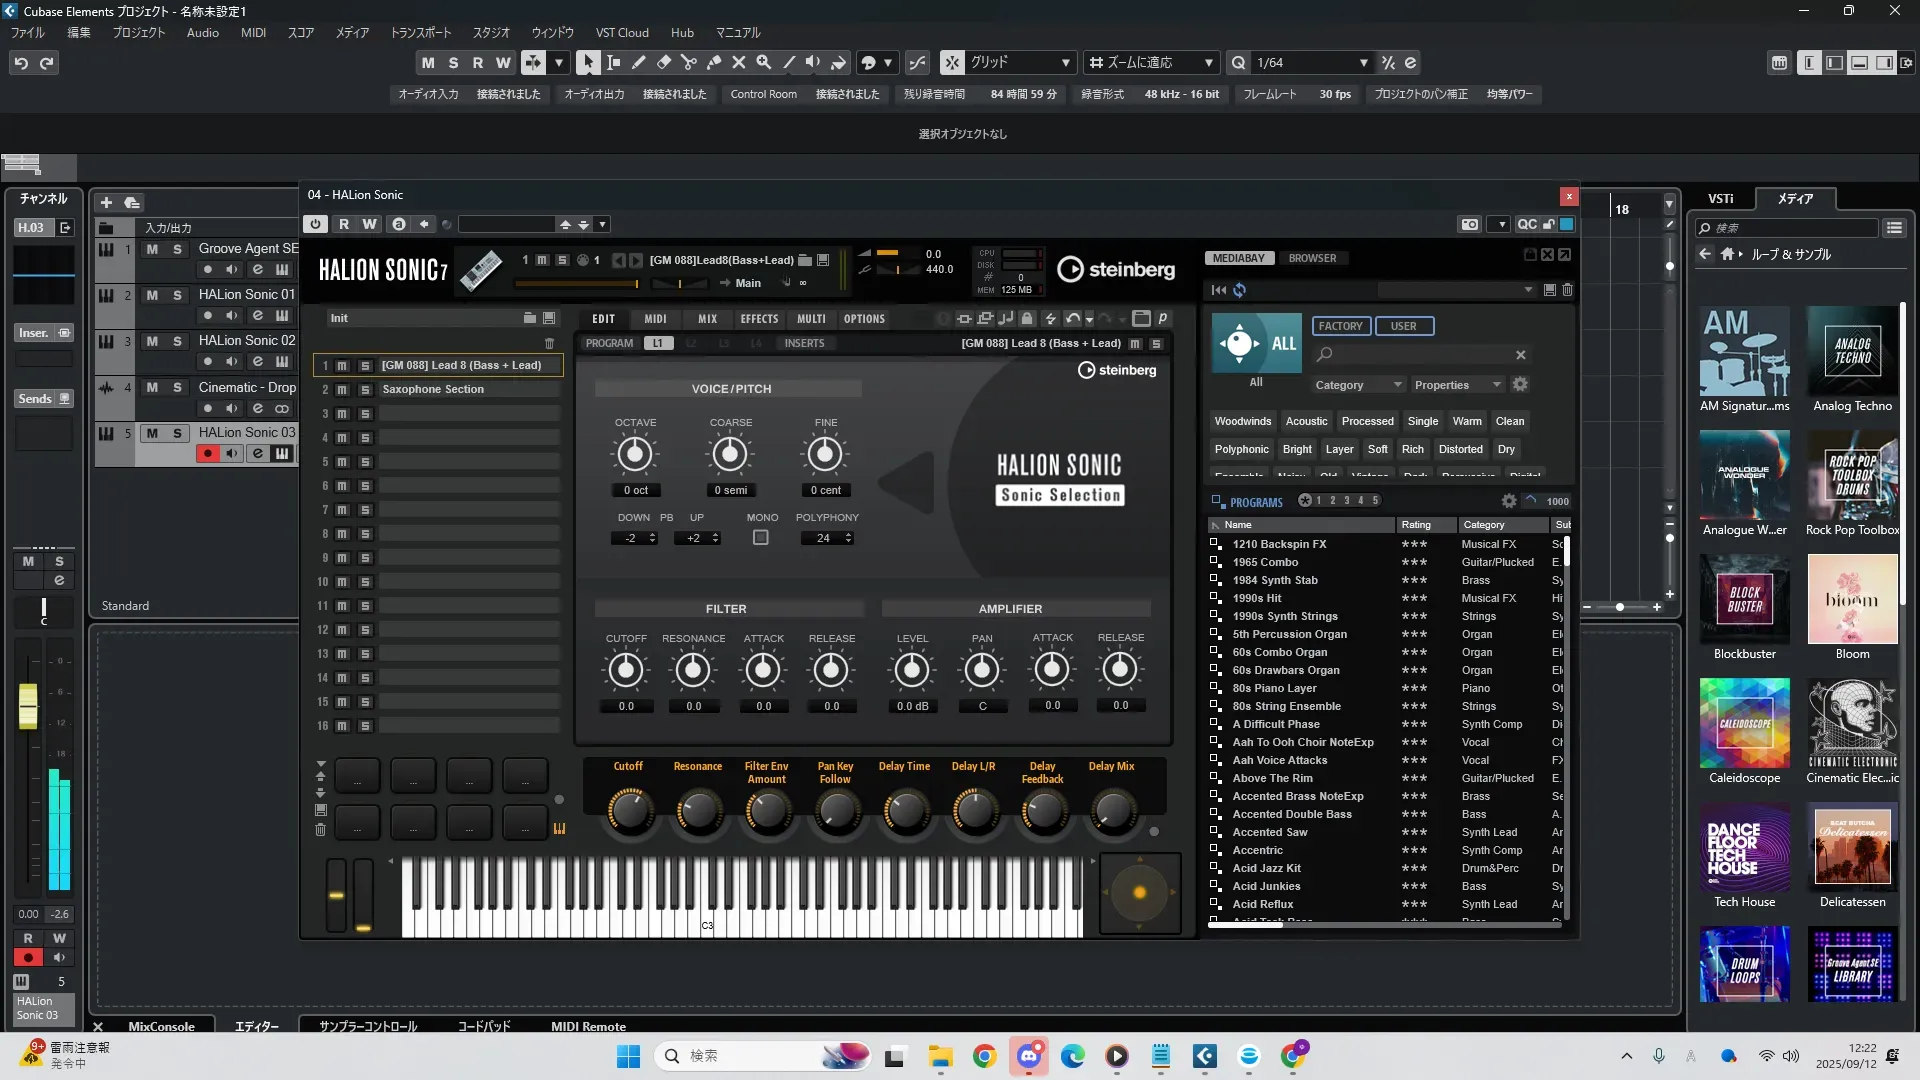
Task: Apply the Woodwinds tag filter
Action: pos(1242,421)
